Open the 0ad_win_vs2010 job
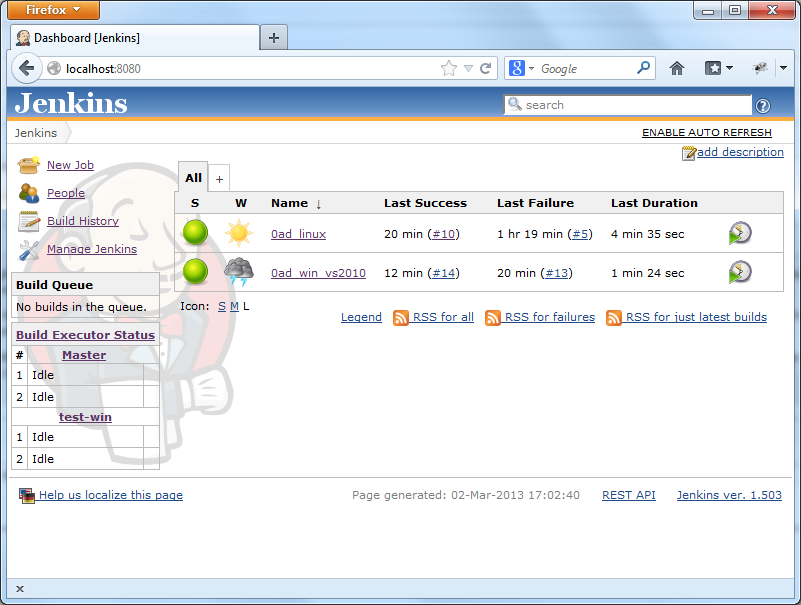The image size is (801, 605). click(x=318, y=273)
